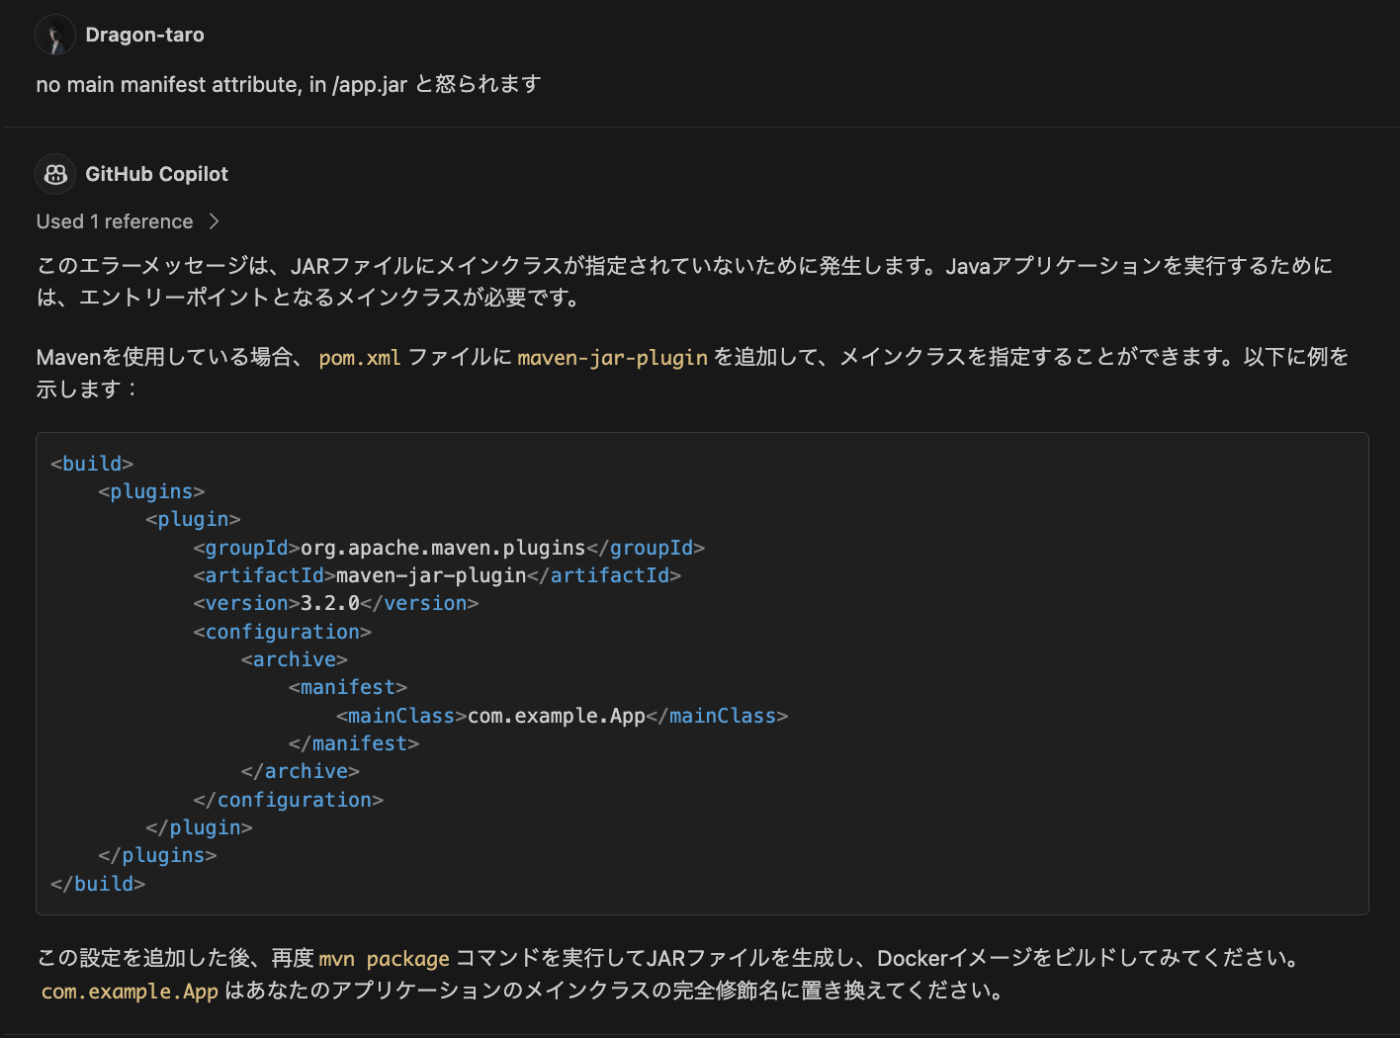Click the user message 'no main manifest attribute'
The image size is (1400, 1038).
point(288,84)
